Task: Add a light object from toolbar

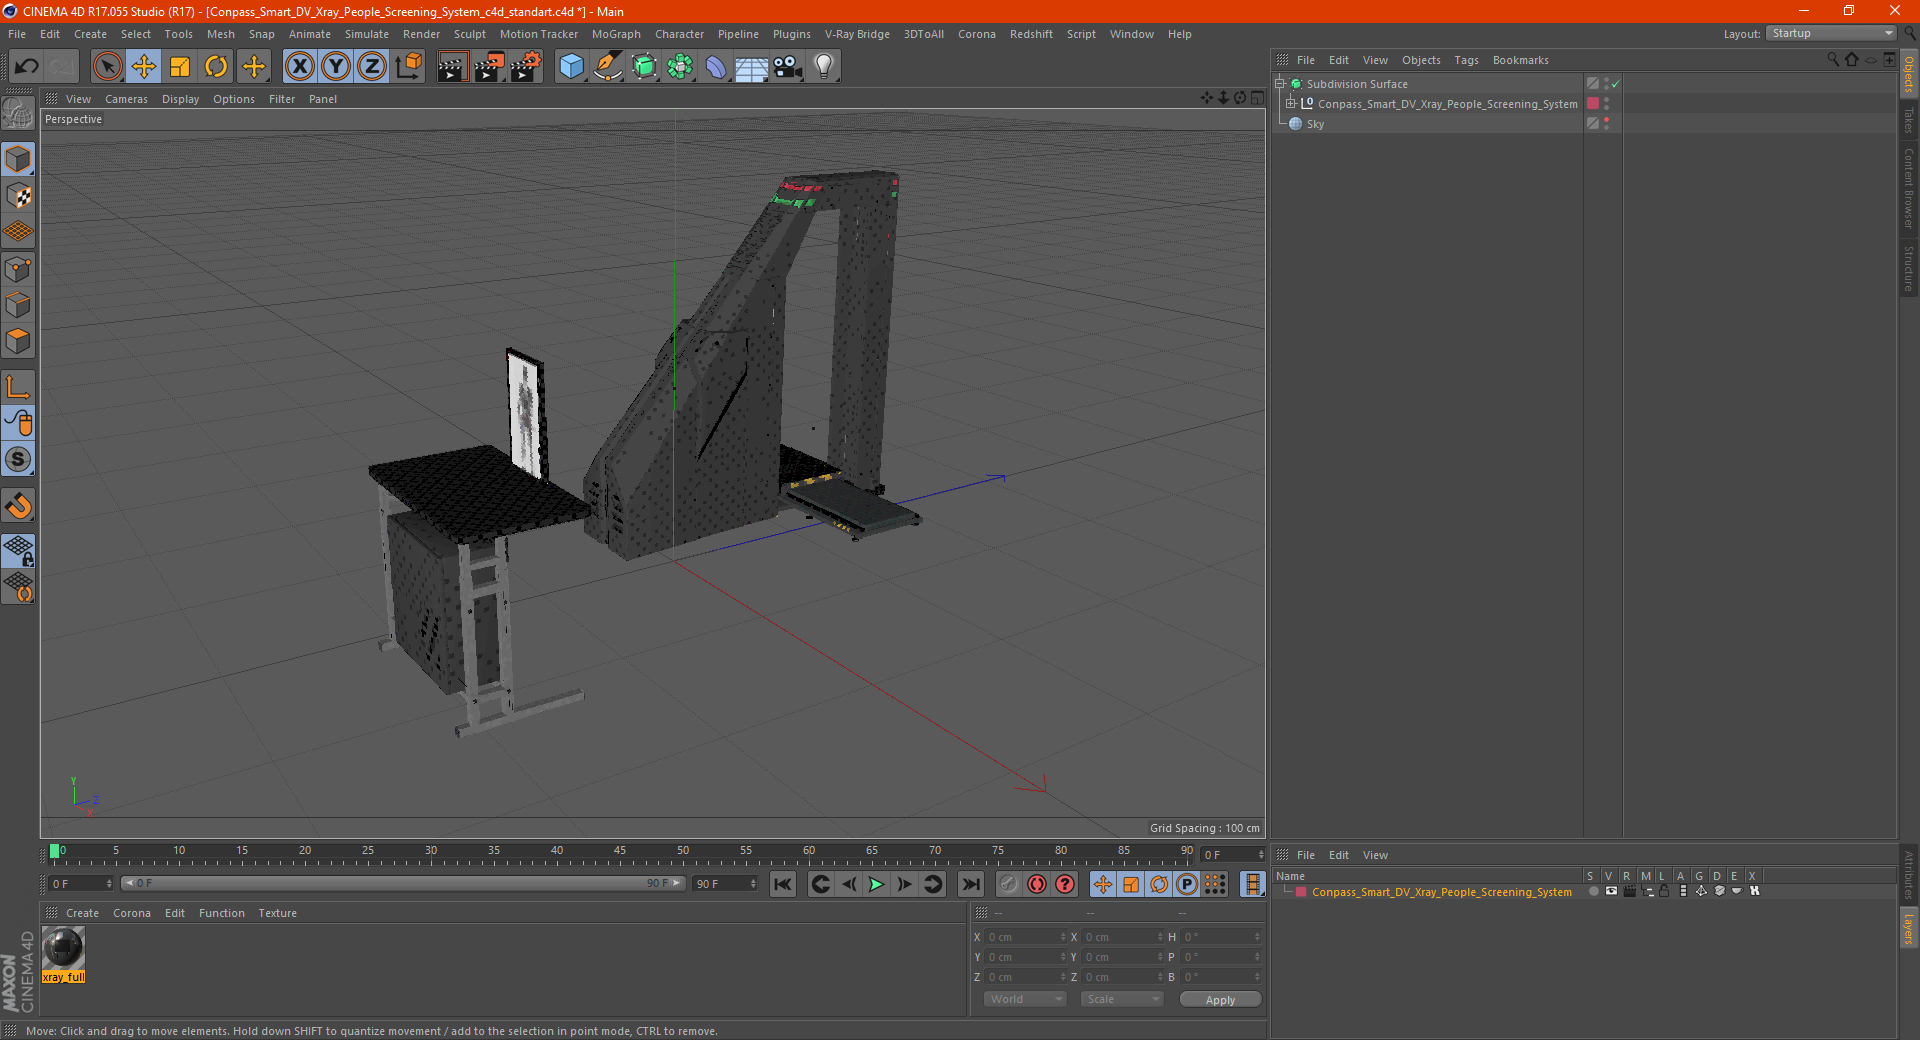Action: pos(823,67)
